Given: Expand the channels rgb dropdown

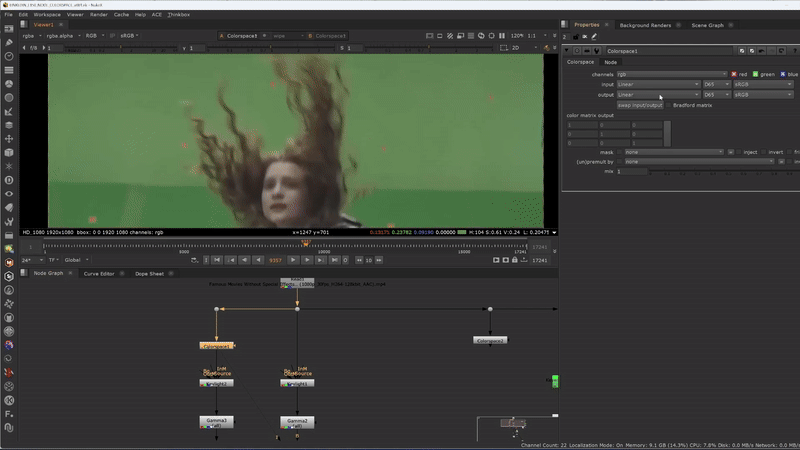Looking at the screenshot, I should (x=670, y=74).
